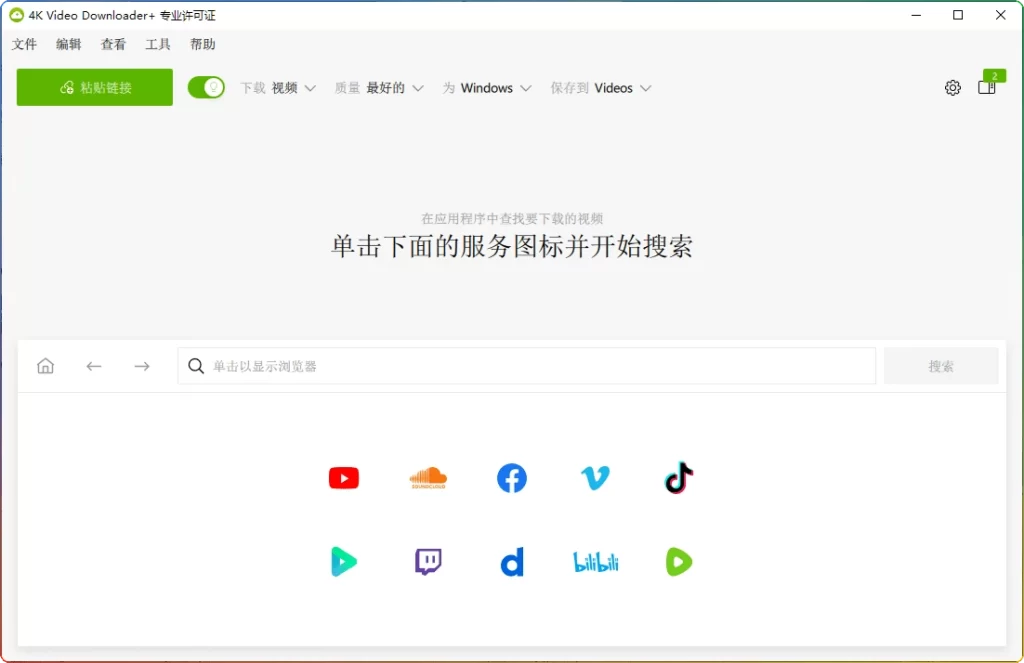
Task: Select the SoundCloud service icon
Action: pos(428,478)
